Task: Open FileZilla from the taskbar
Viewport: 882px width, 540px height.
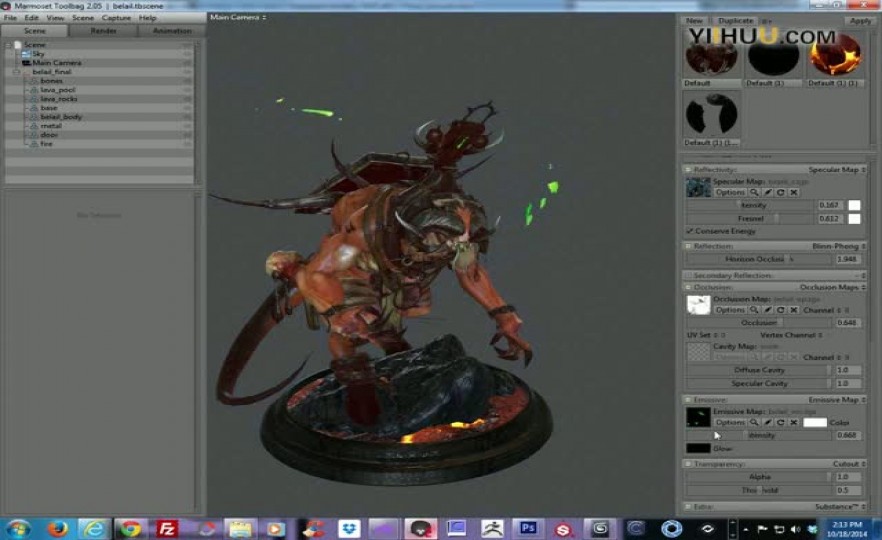Action: (166, 529)
